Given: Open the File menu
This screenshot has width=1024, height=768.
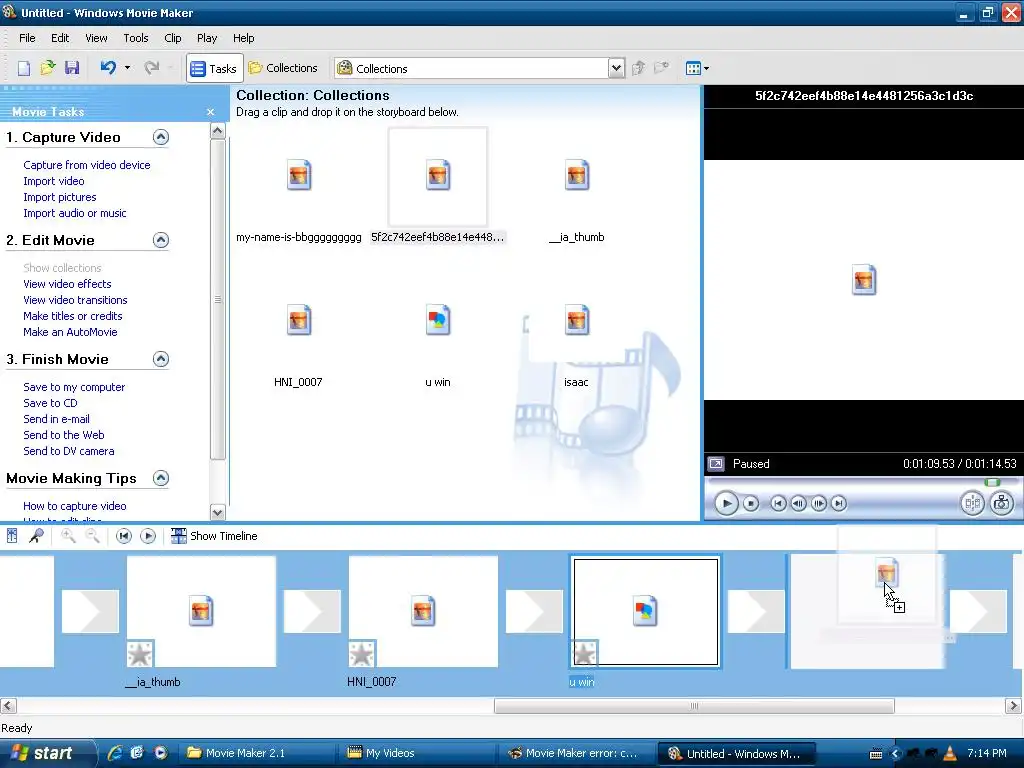Looking at the screenshot, I should tap(27, 38).
